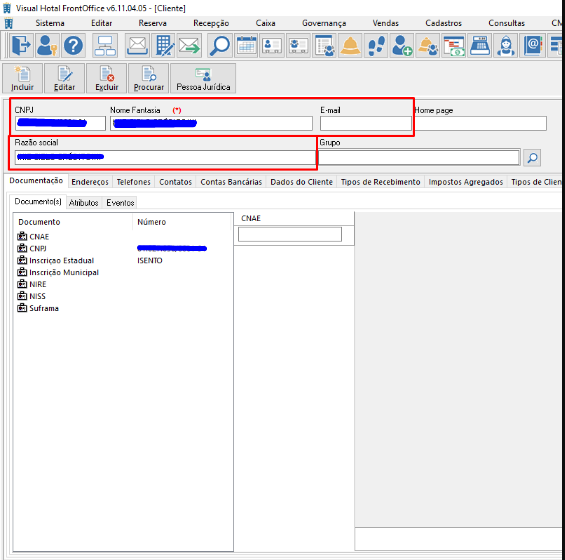
Task: Open the envelope inbox toolbar icon
Action: pos(137,45)
